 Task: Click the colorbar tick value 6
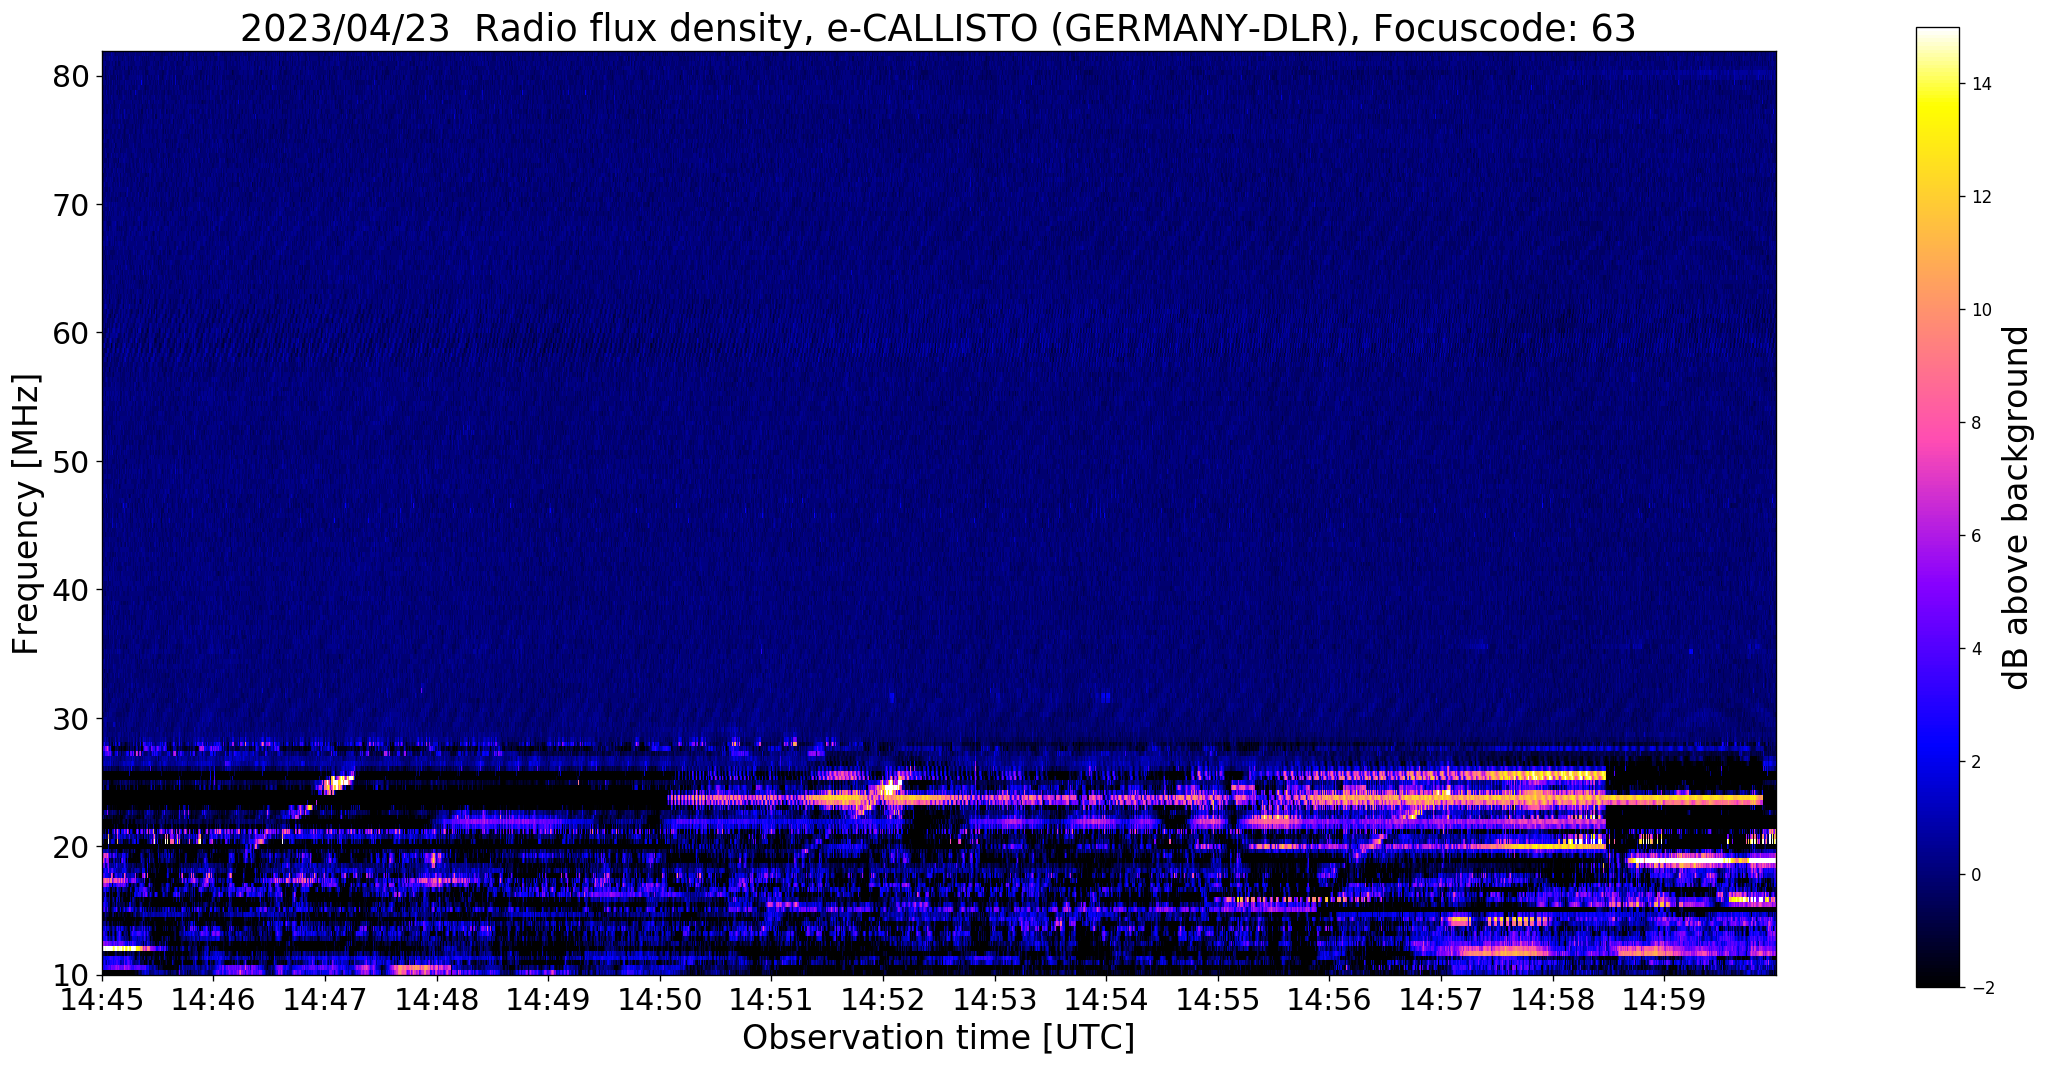click(x=1976, y=536)
